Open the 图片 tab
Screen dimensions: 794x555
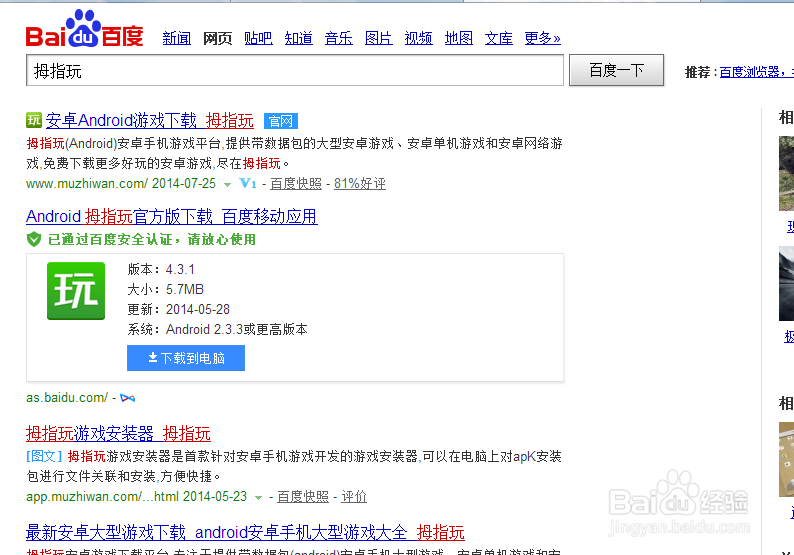(379, 38)
